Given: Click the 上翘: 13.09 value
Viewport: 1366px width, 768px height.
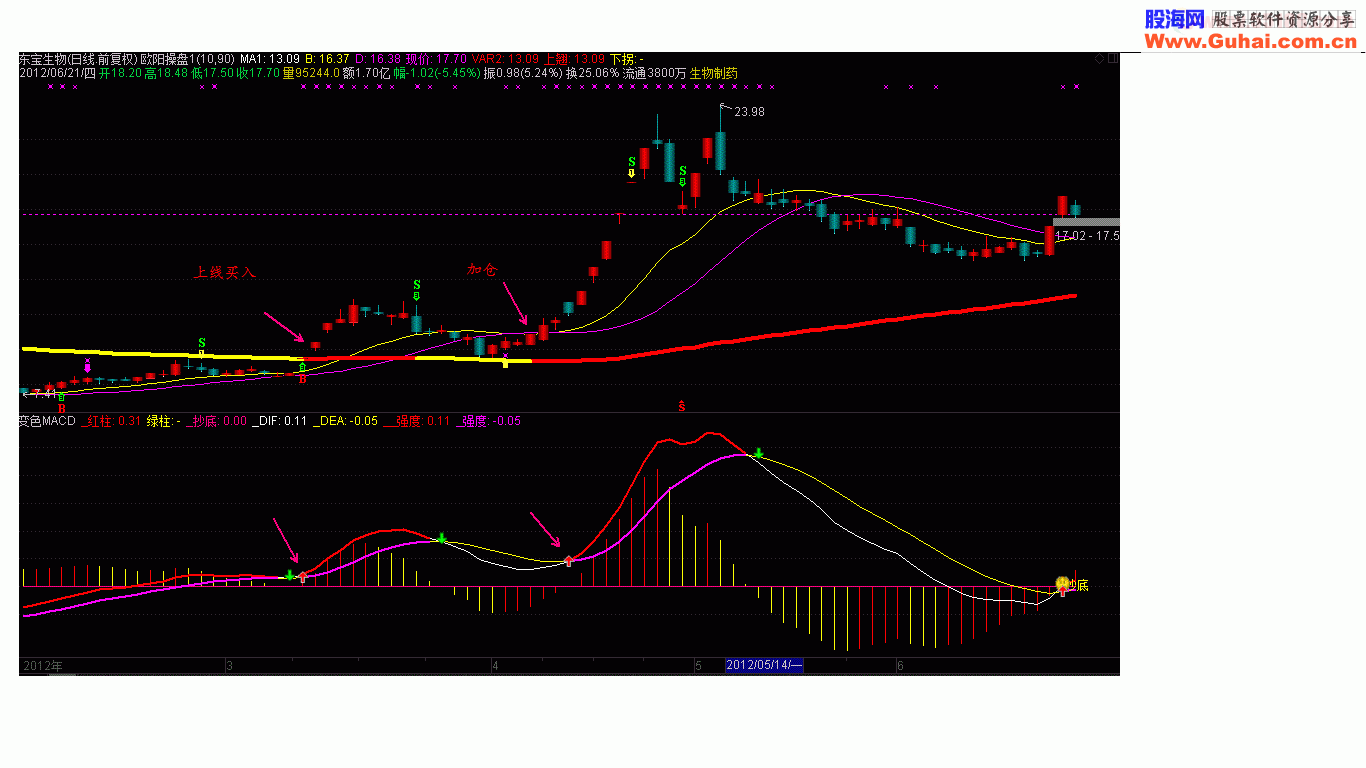Looking at the screenshot, I should (574, 59).
